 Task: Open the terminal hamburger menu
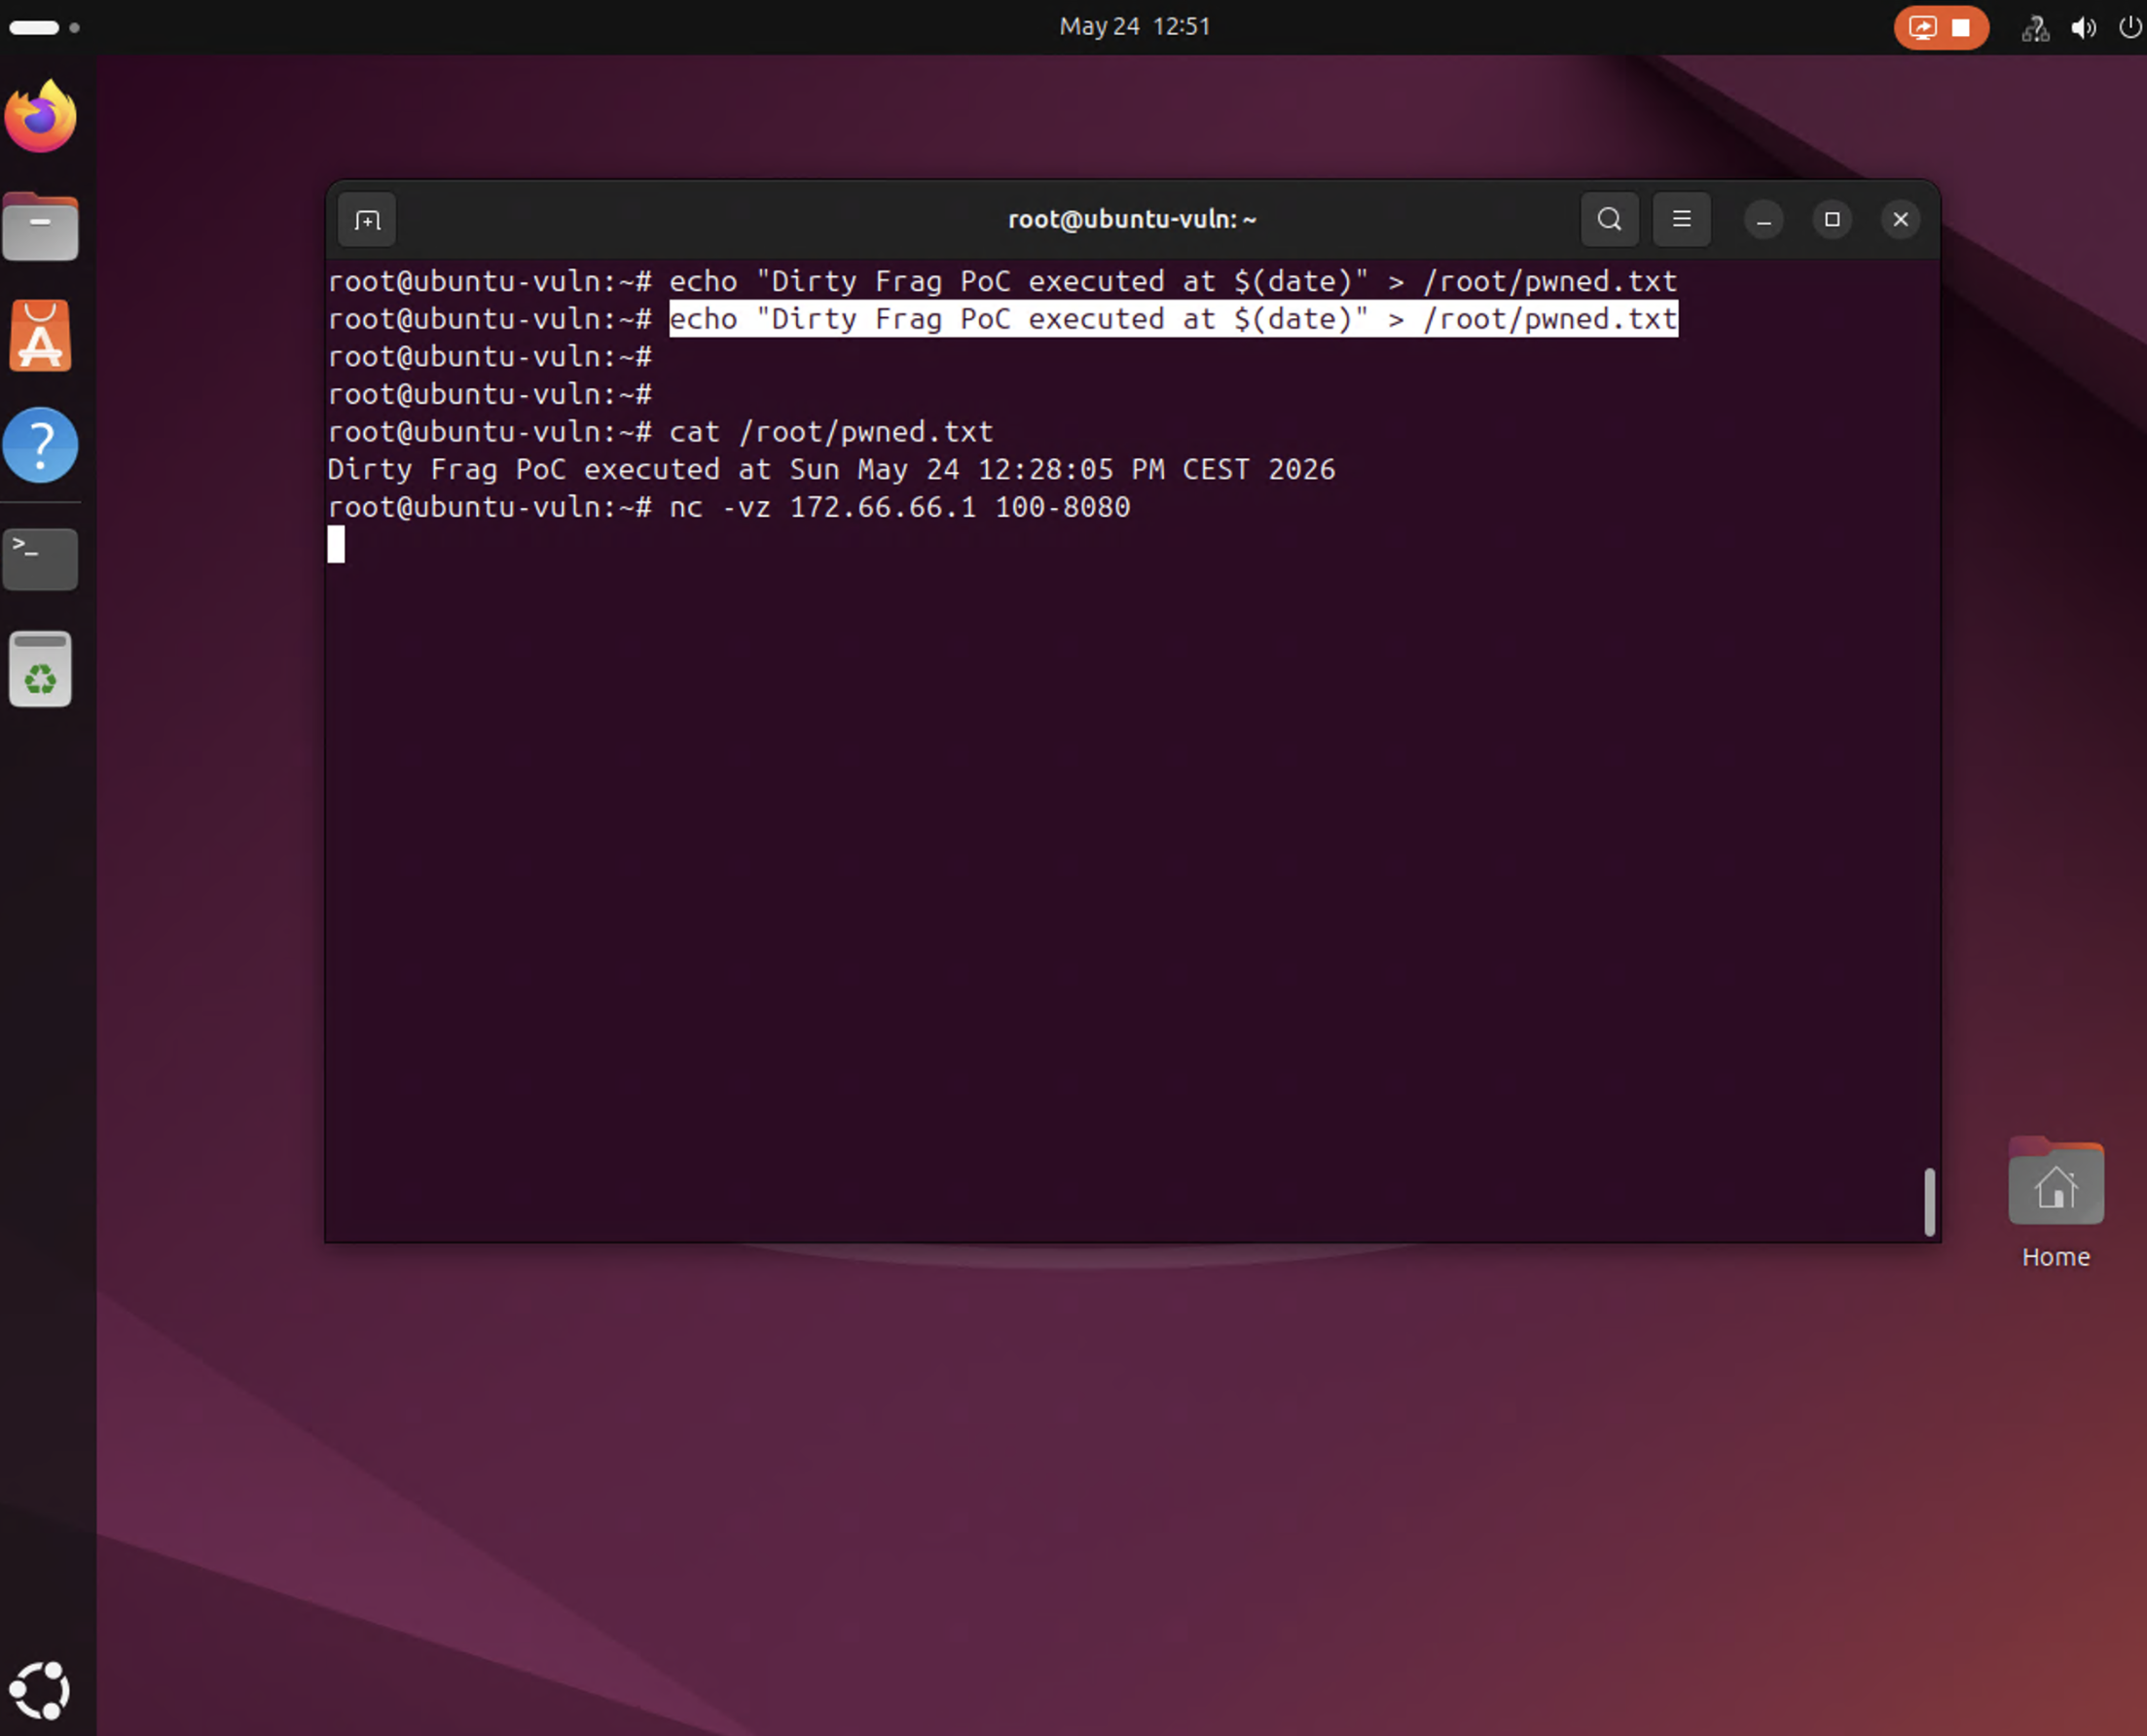click(1681, 219)
